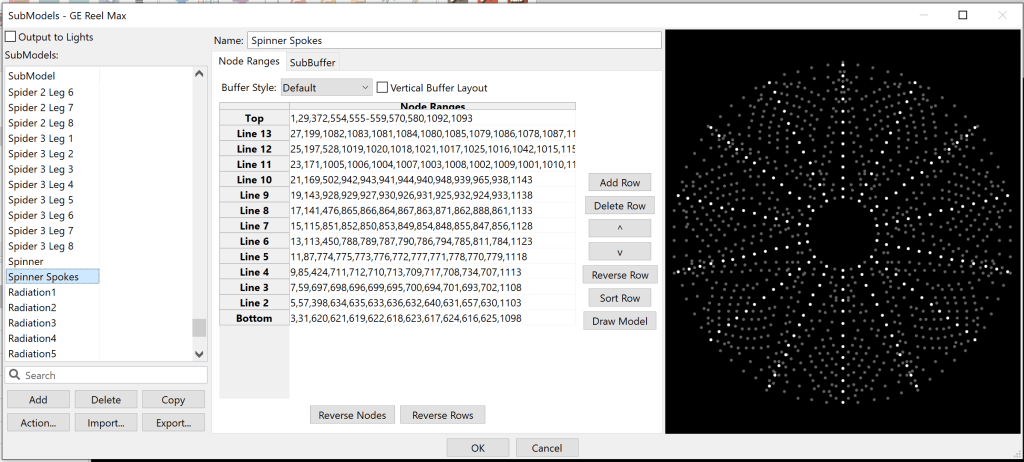1024x462 pixels.
Task: Click the Export... button
Action: coord(173,422)
